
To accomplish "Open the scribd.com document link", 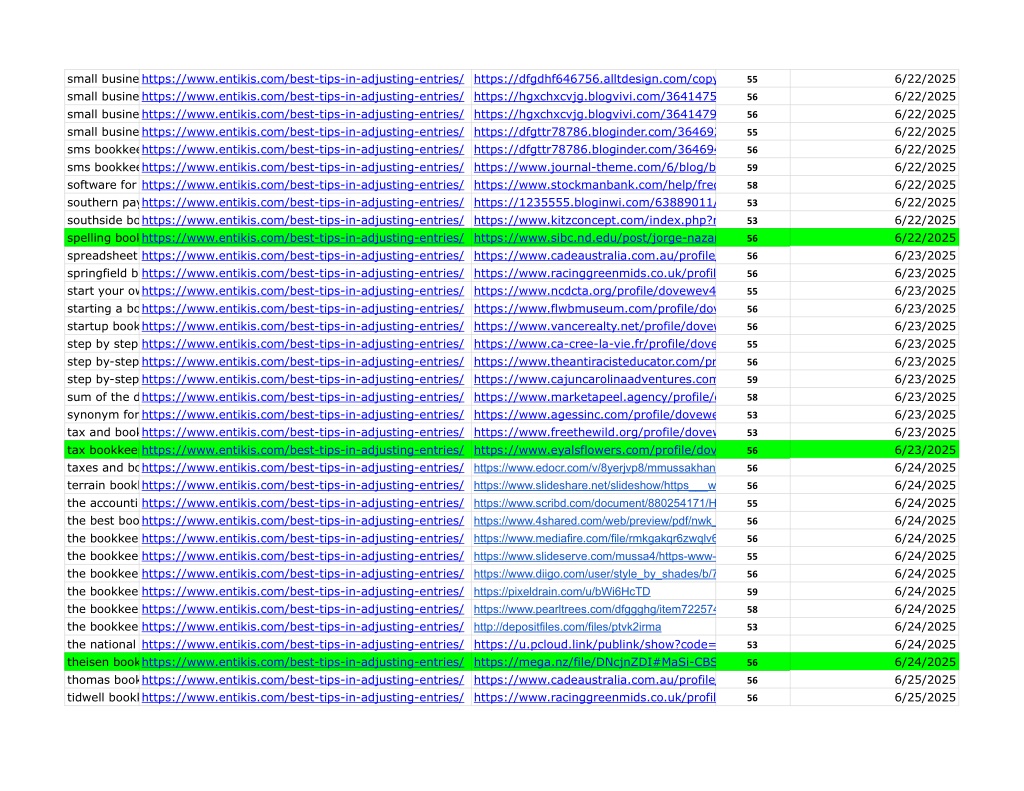I will click(594, 503).
